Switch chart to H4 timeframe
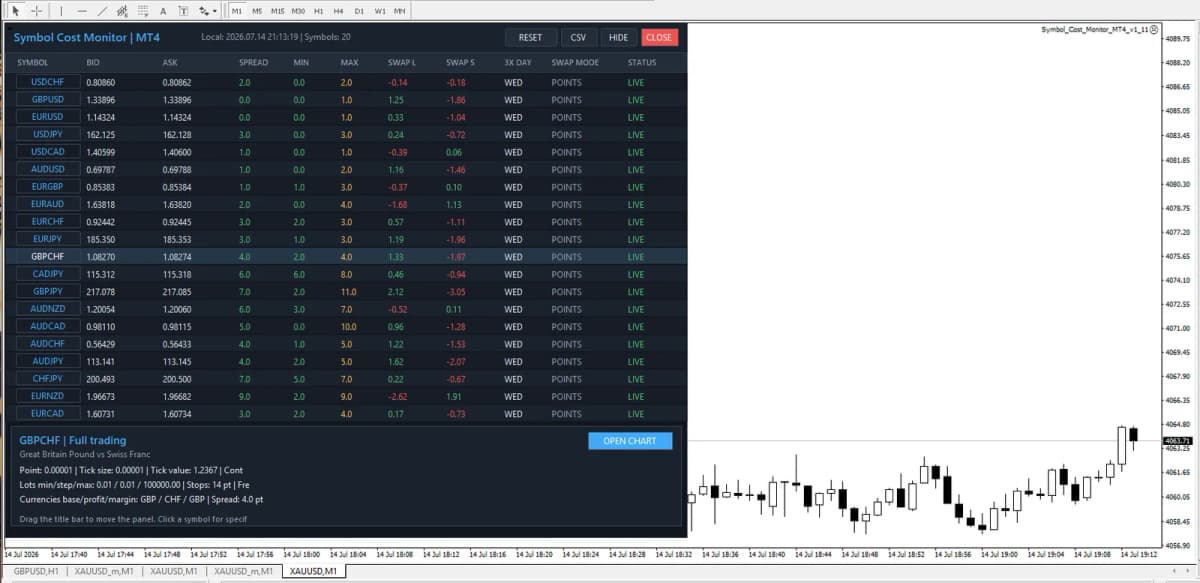 pos(338,10)
